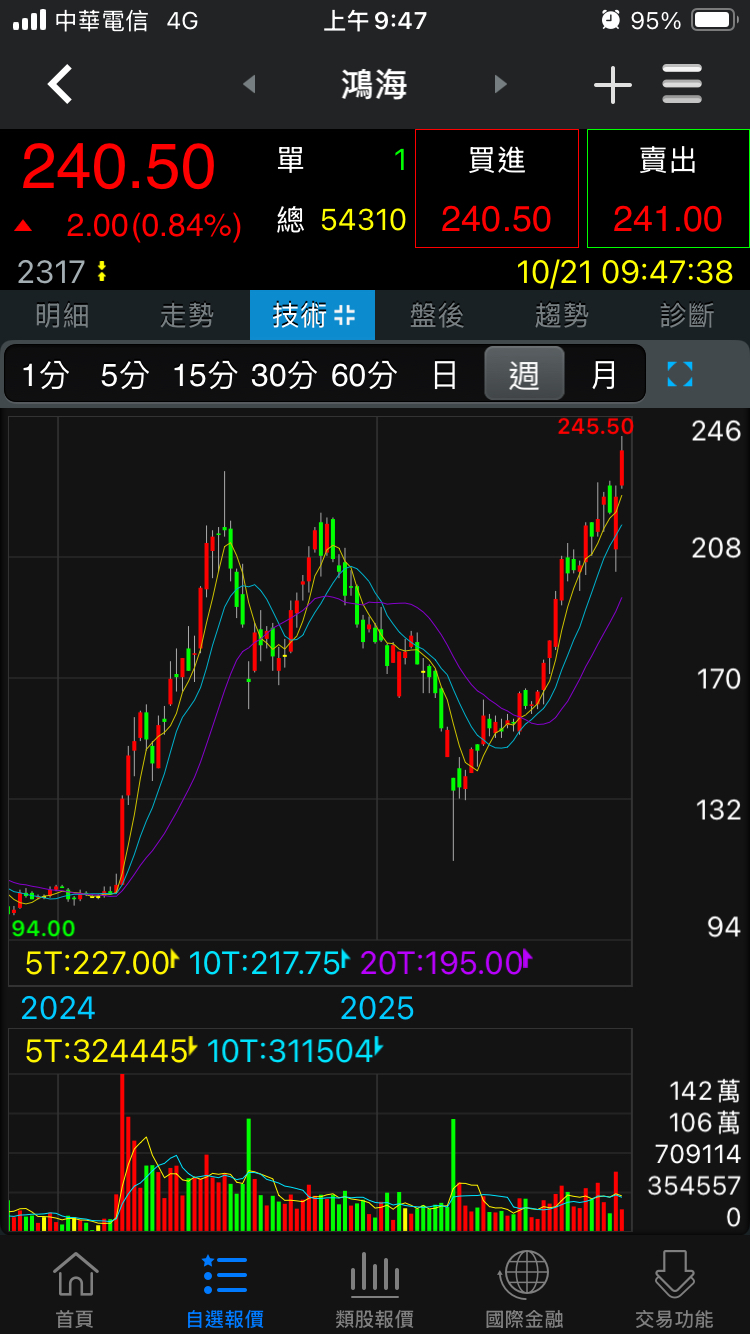Open the 明細 tab

coord(62,316)
